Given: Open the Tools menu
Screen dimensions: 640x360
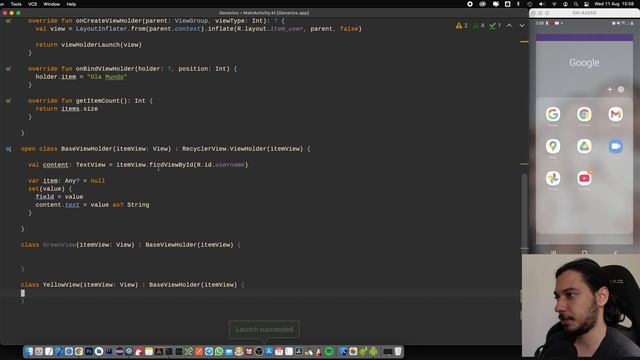Looking at the screenshot, I should tap(16, 4).
